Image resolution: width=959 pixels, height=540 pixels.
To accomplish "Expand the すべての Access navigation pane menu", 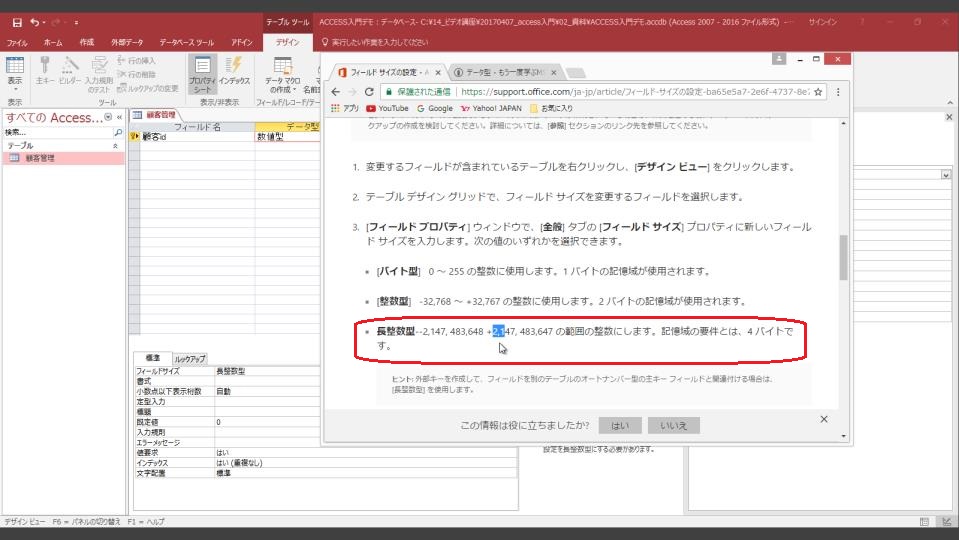I will pos(109,118).
